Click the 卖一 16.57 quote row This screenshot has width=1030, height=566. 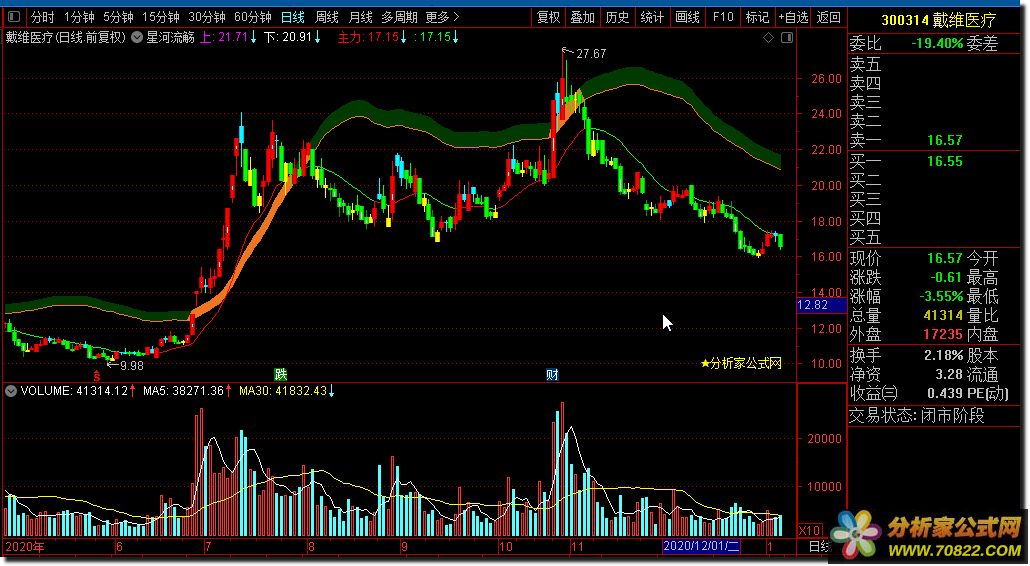(x=935, y=140)
